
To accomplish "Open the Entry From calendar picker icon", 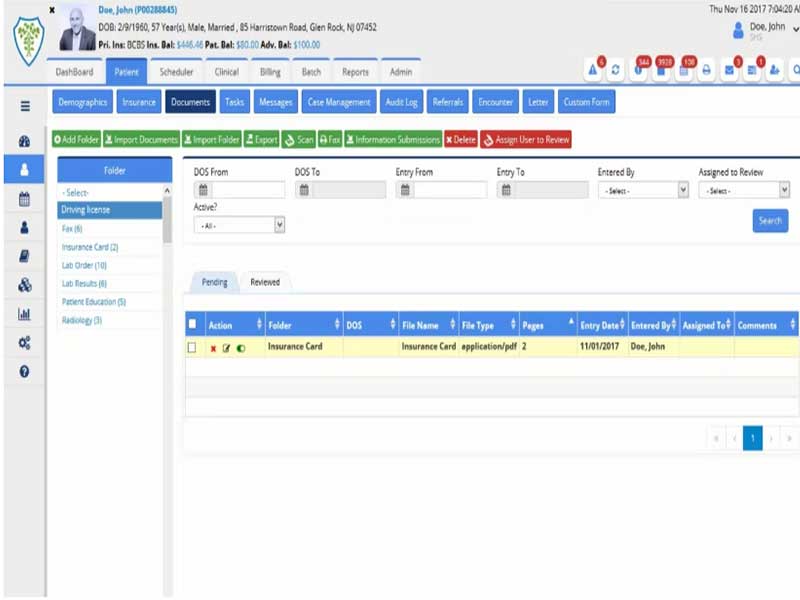I will point(405,190).
